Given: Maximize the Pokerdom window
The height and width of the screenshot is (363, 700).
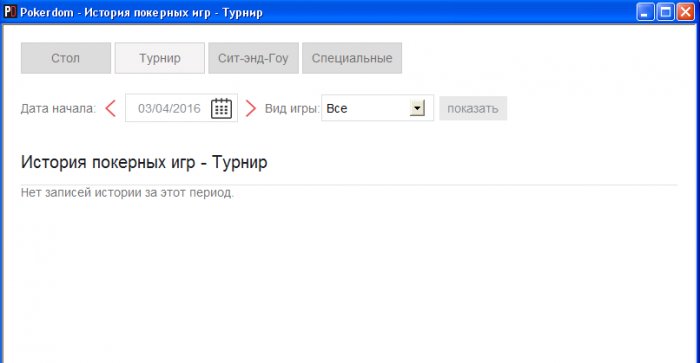Looking at the screenshot, I should pyautogui.click(x=665, y=12).
